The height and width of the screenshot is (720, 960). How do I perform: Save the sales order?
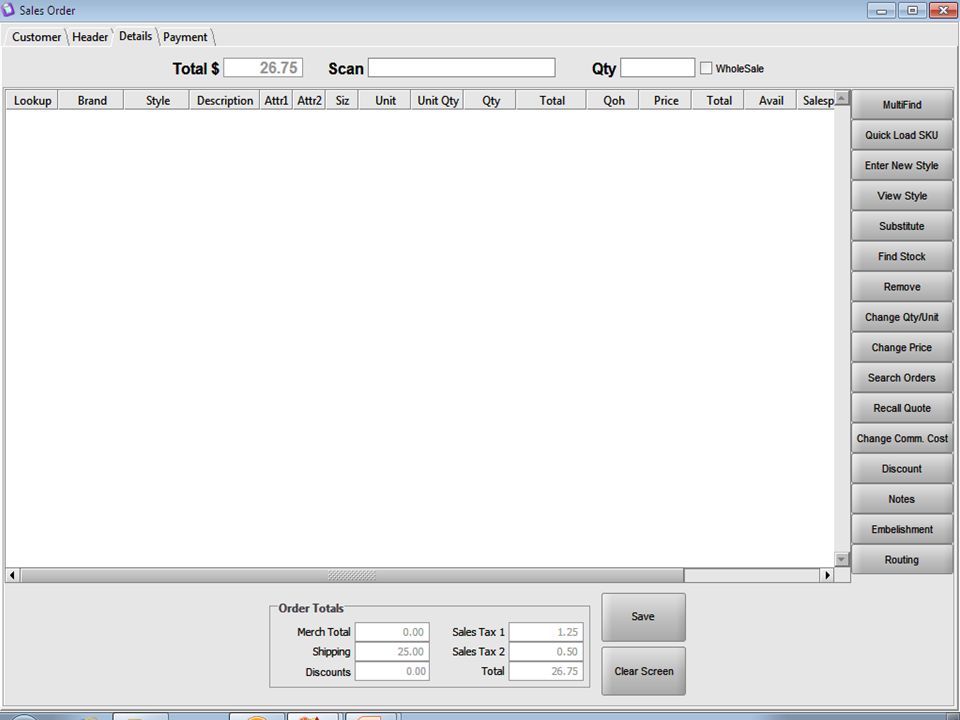643,617
